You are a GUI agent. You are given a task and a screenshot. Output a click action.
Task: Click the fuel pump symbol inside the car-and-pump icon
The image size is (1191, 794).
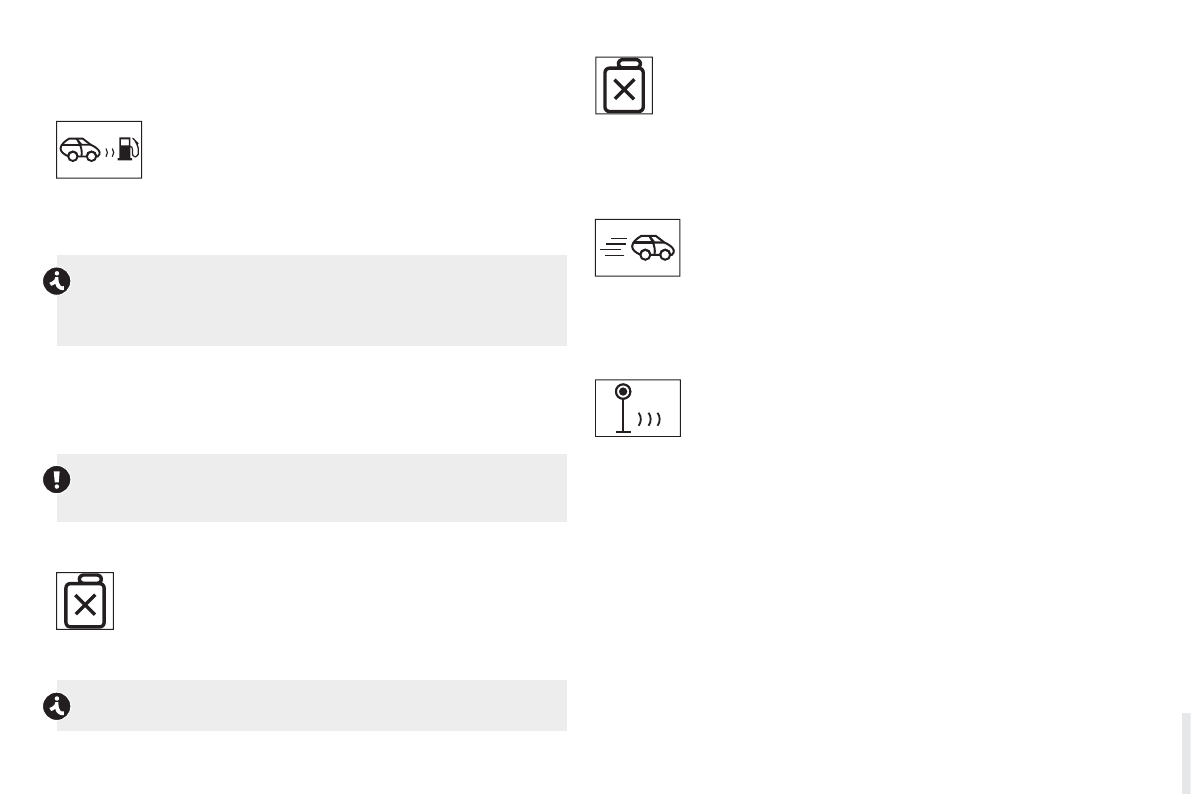click(x=127, y=150)
